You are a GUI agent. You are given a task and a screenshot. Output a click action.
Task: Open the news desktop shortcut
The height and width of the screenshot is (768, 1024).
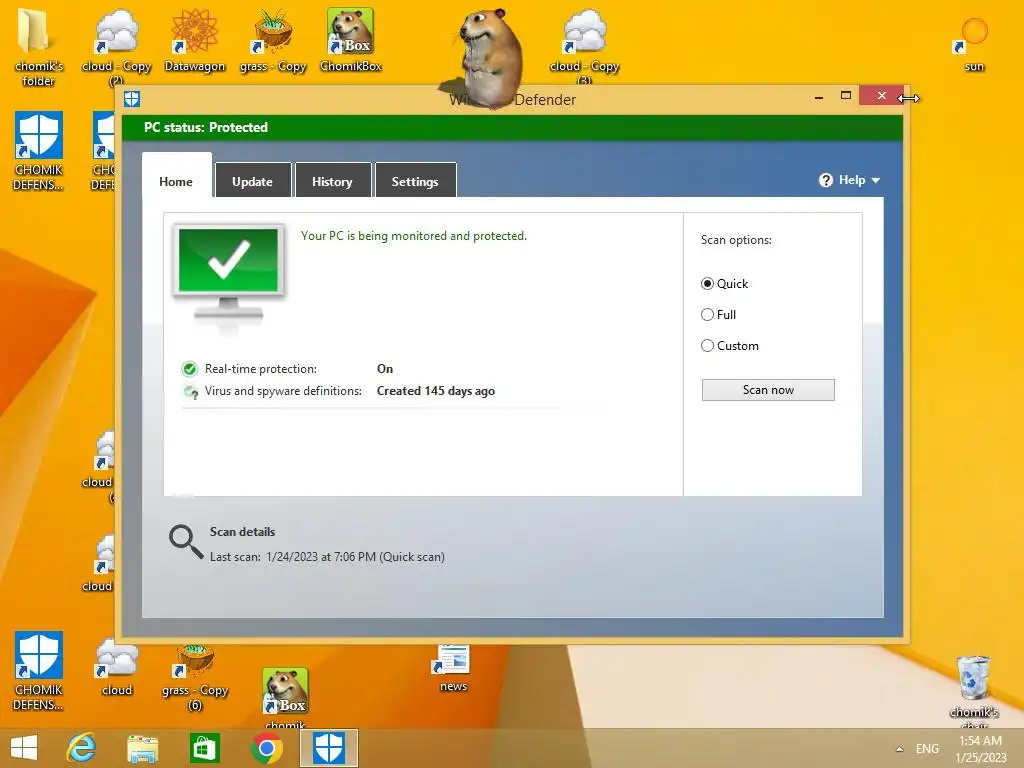click(453, 667)
